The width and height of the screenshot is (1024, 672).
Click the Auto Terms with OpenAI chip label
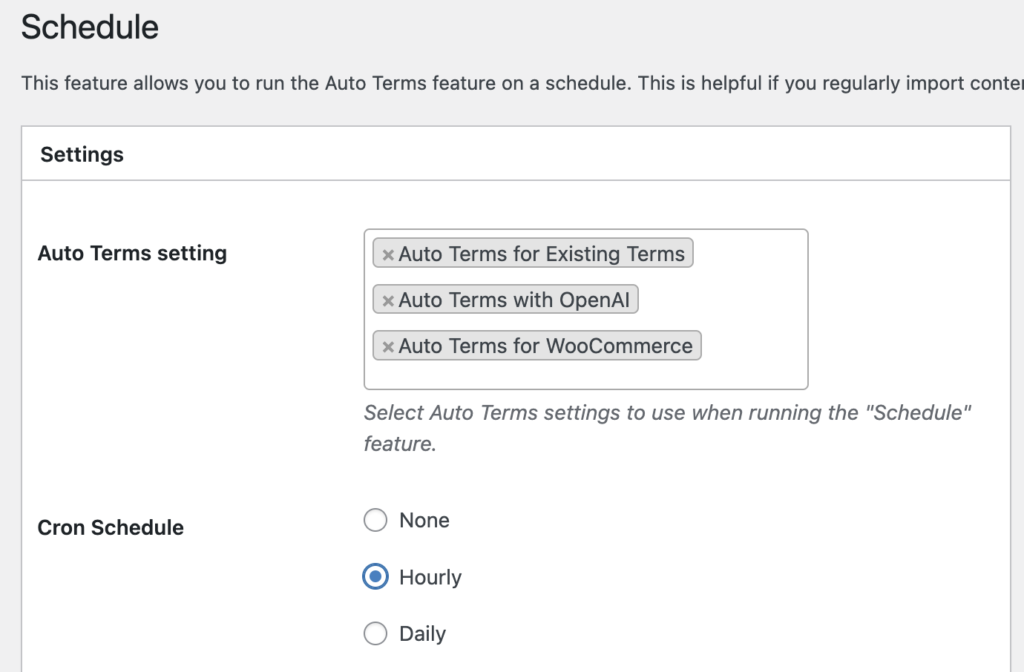(x=515, y=299)
